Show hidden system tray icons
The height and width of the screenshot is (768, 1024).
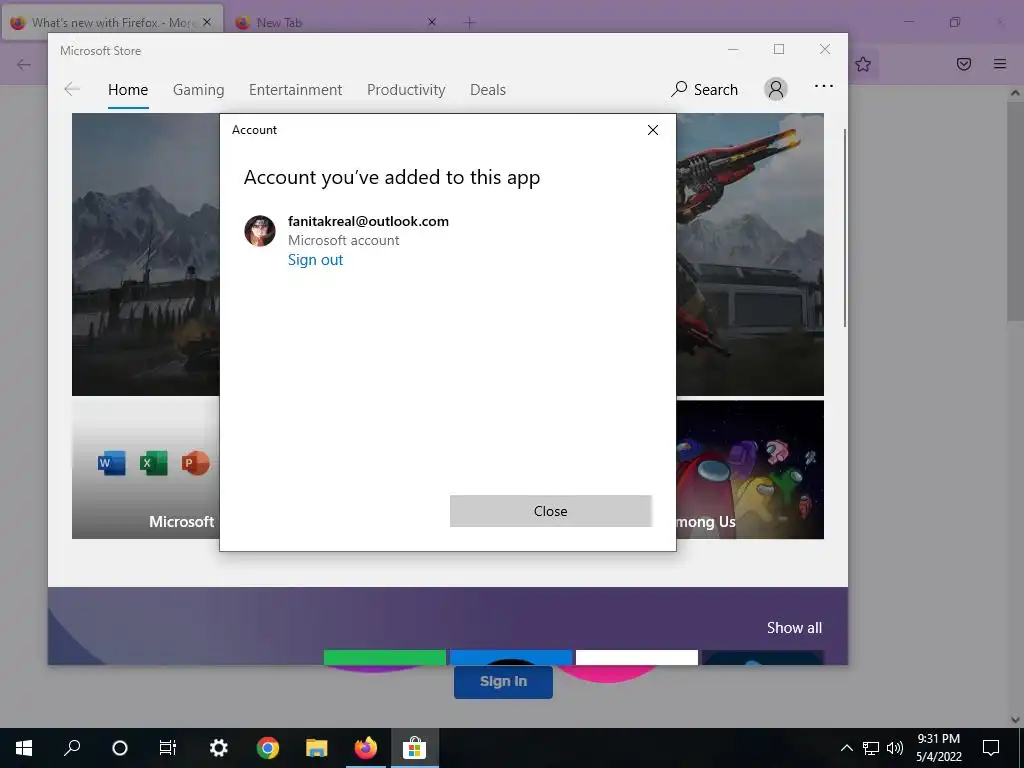846,748
